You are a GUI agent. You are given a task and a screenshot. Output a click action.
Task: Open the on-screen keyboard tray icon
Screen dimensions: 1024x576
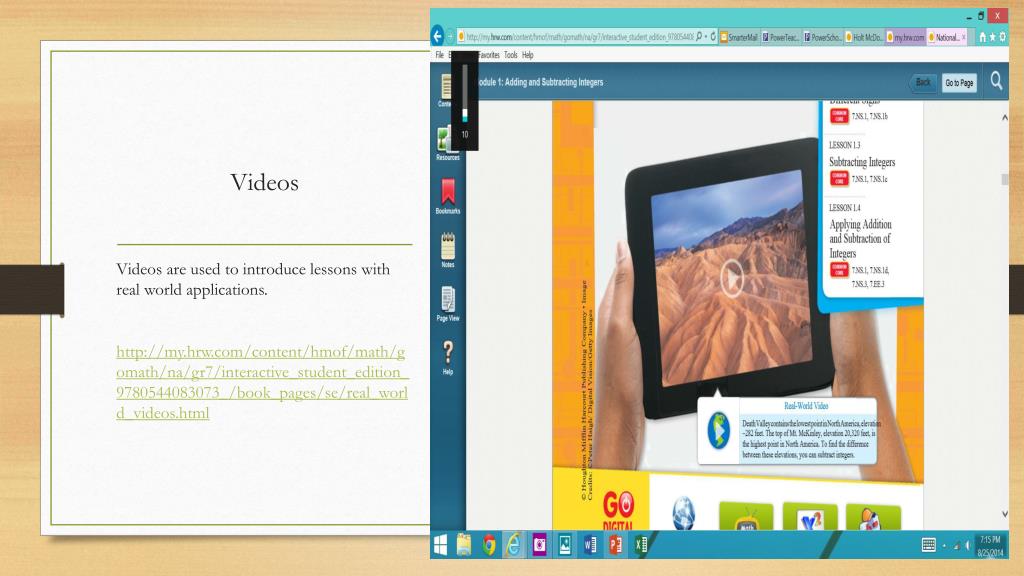click(x=929, y=545)
